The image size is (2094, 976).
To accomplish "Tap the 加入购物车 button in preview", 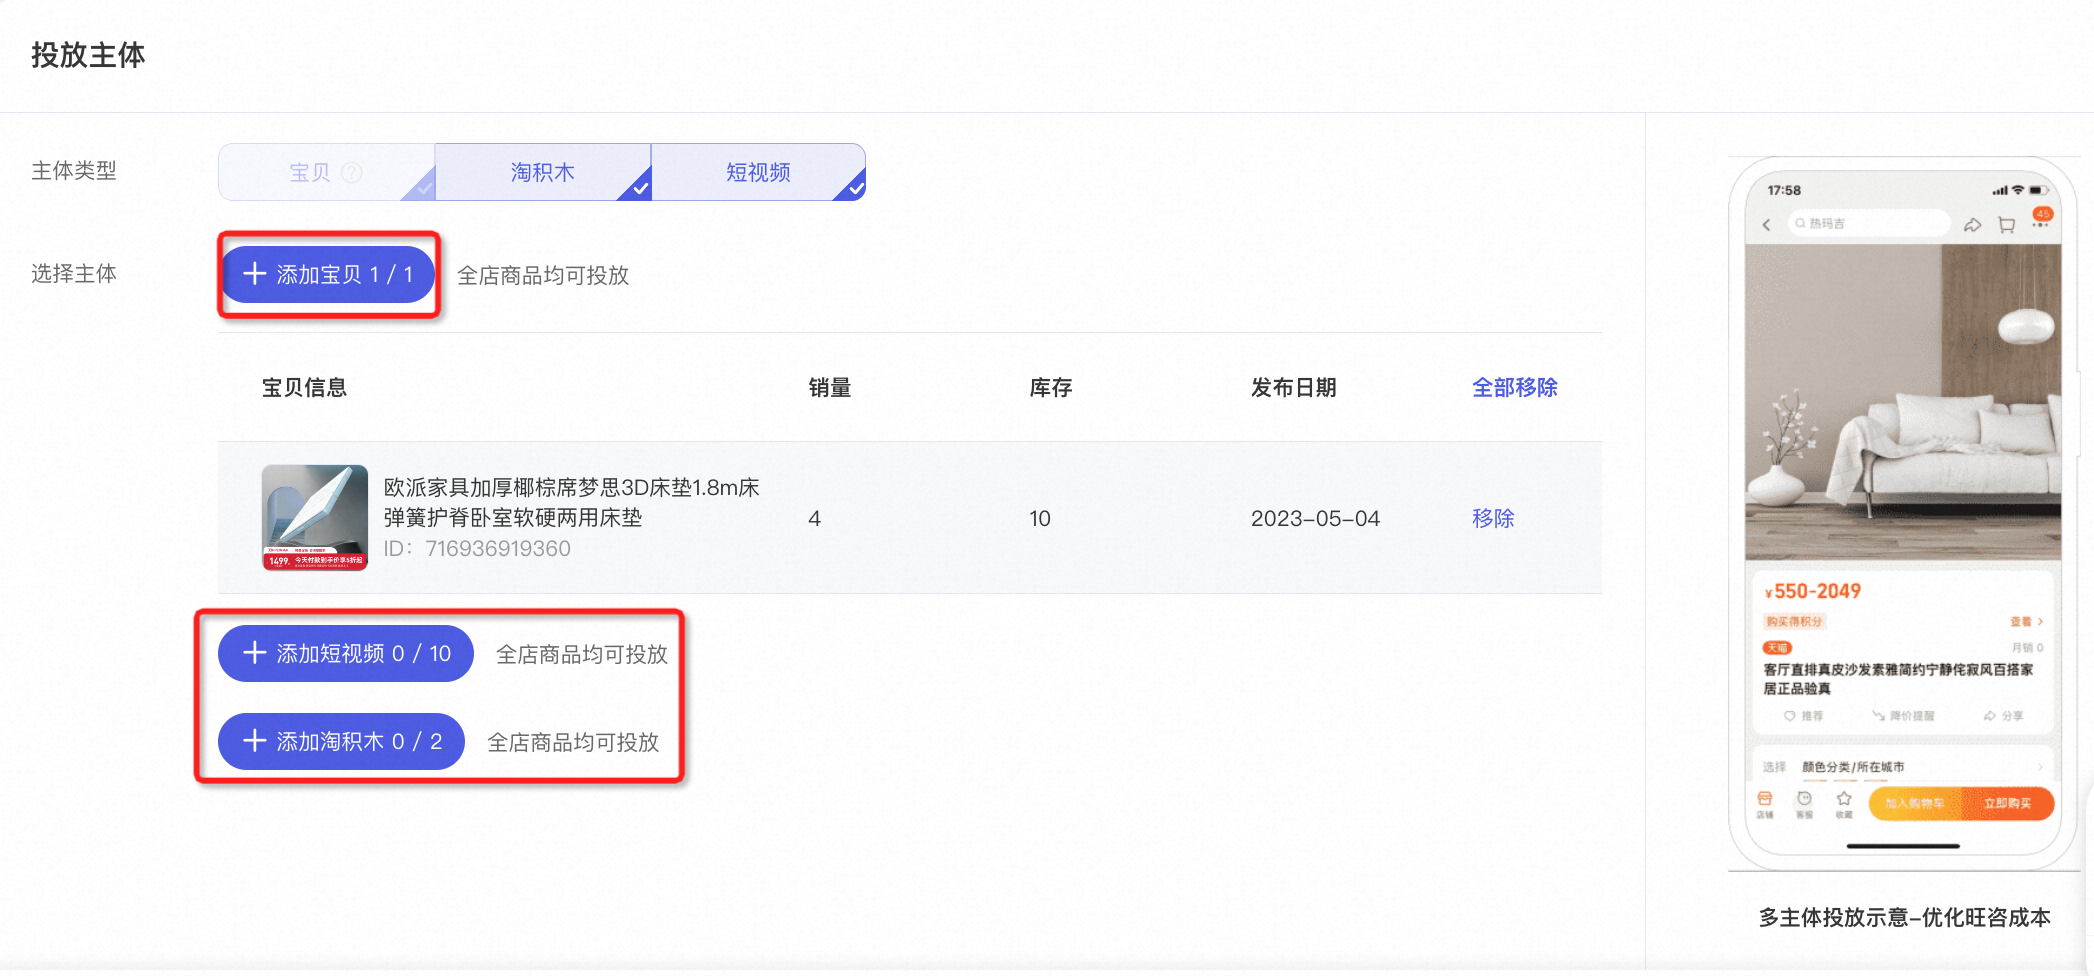I will (x=1914, y=803).
